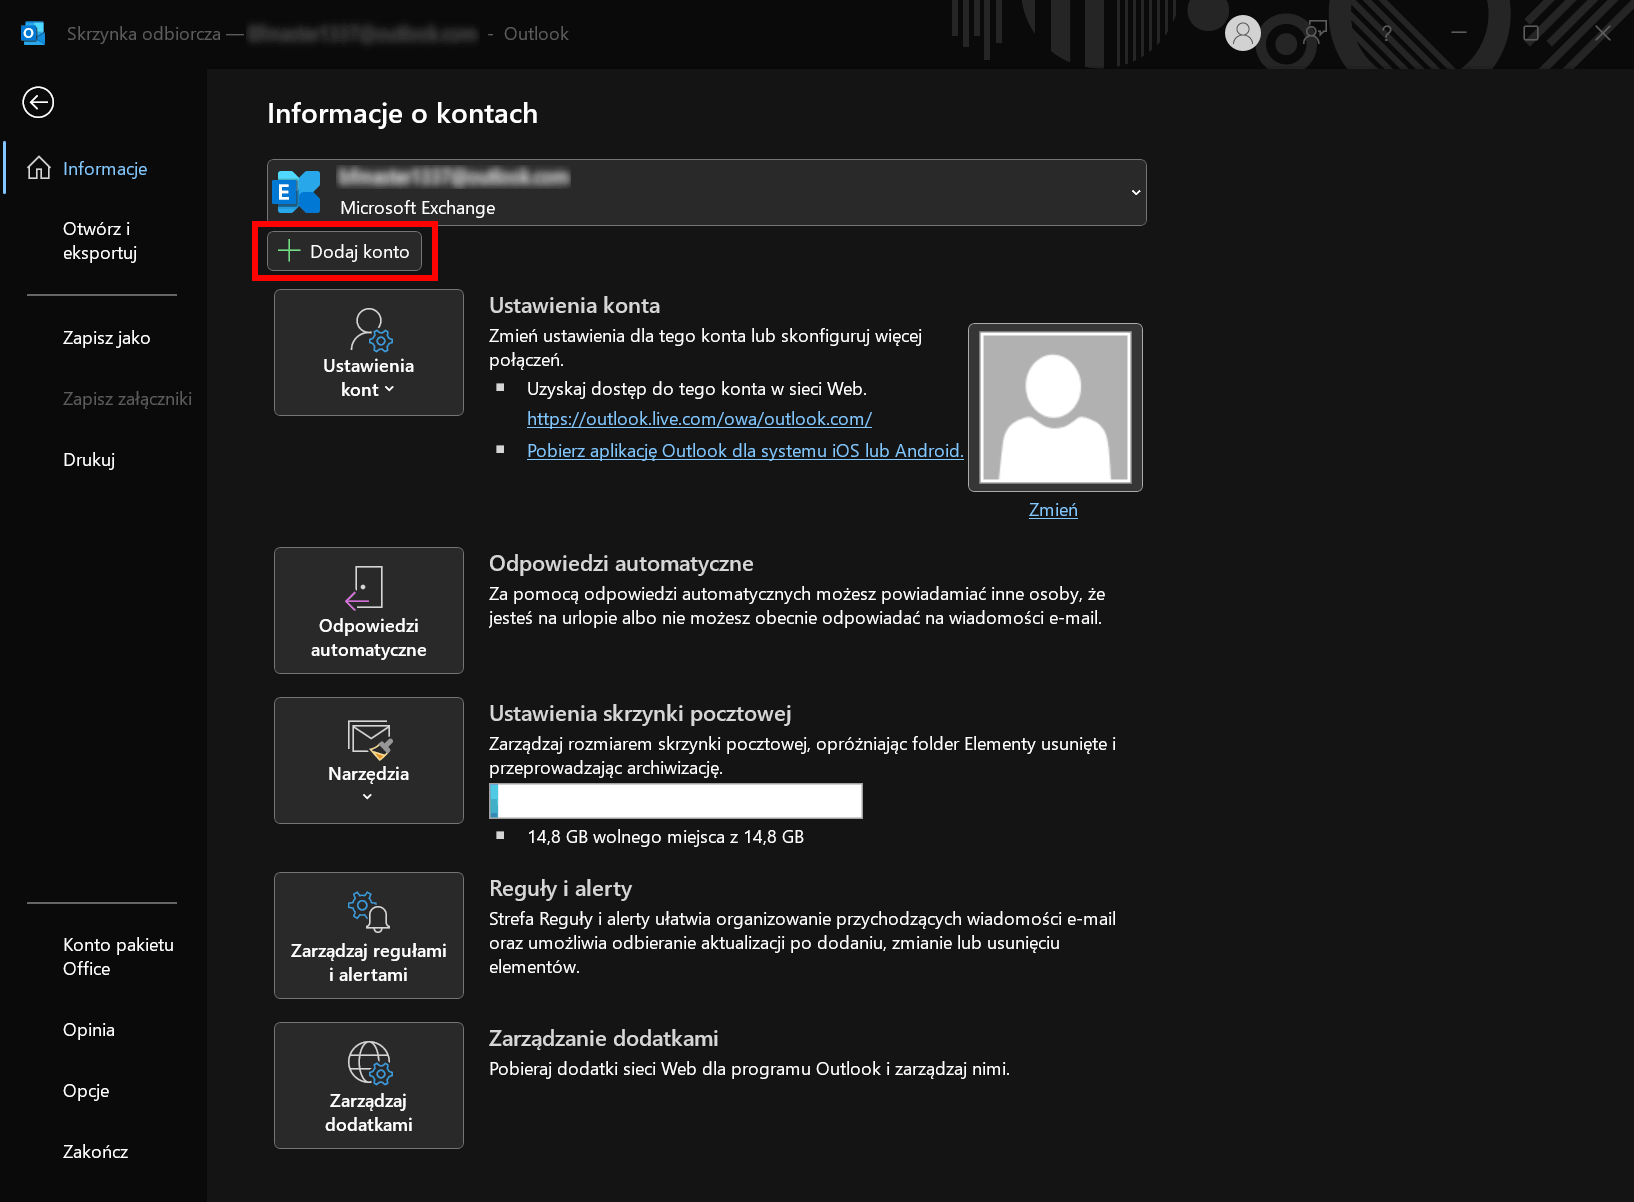Click the Microsoft Exchange account logo
The width and height of the screenshot is (1634, 1202).
296,192
